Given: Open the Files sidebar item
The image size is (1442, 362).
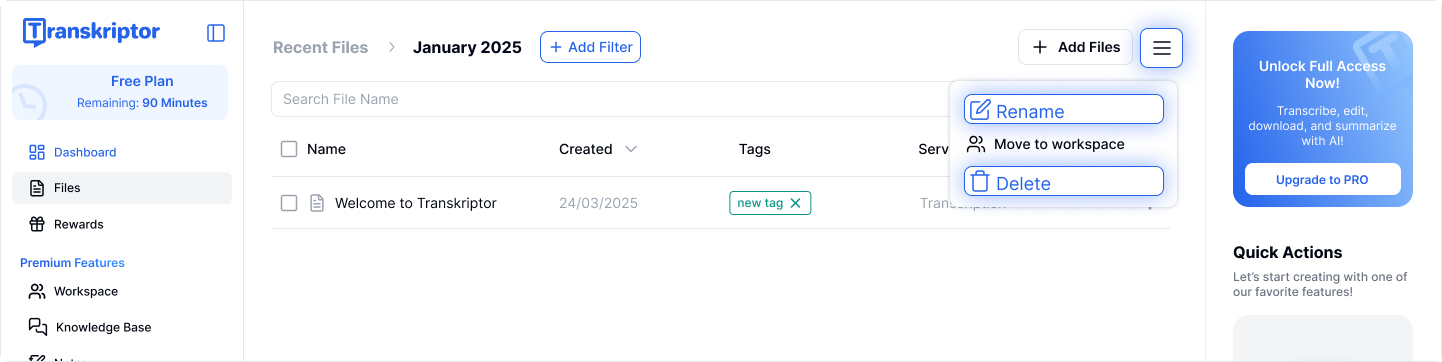Looking at the screenshot, I should click(122, 188).
